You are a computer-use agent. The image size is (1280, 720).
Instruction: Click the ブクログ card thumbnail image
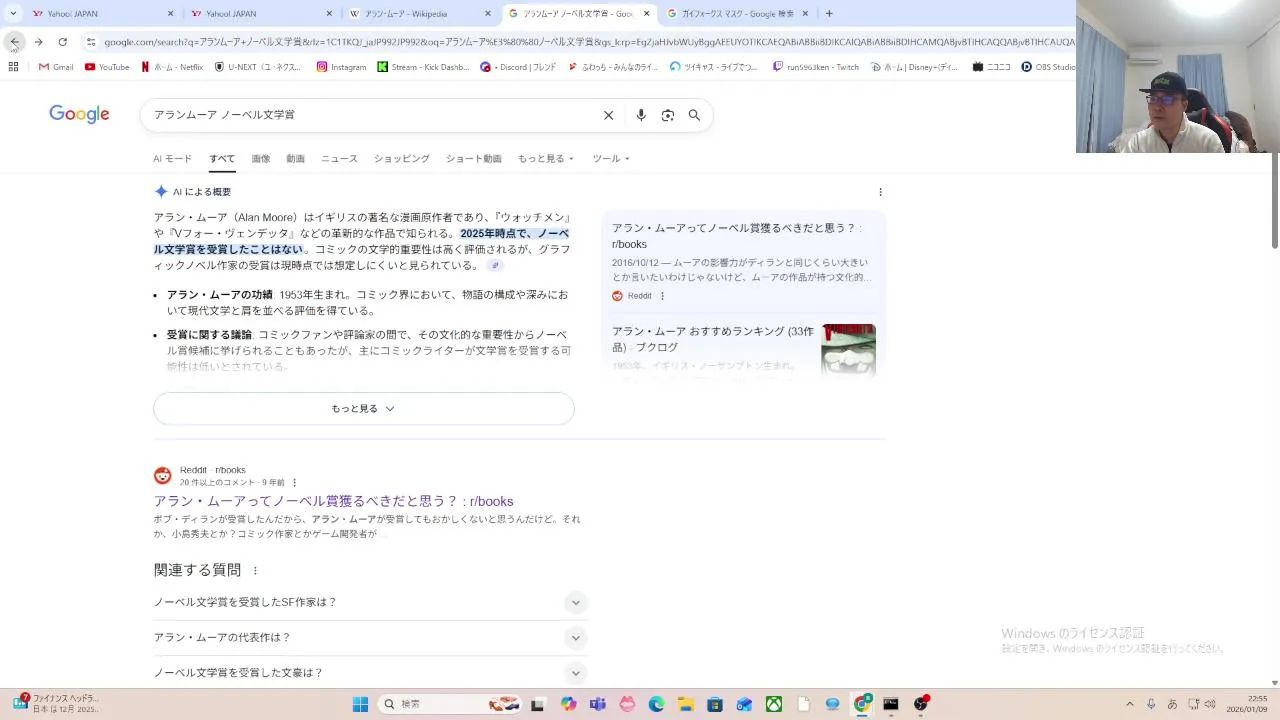tap(848, 349)
